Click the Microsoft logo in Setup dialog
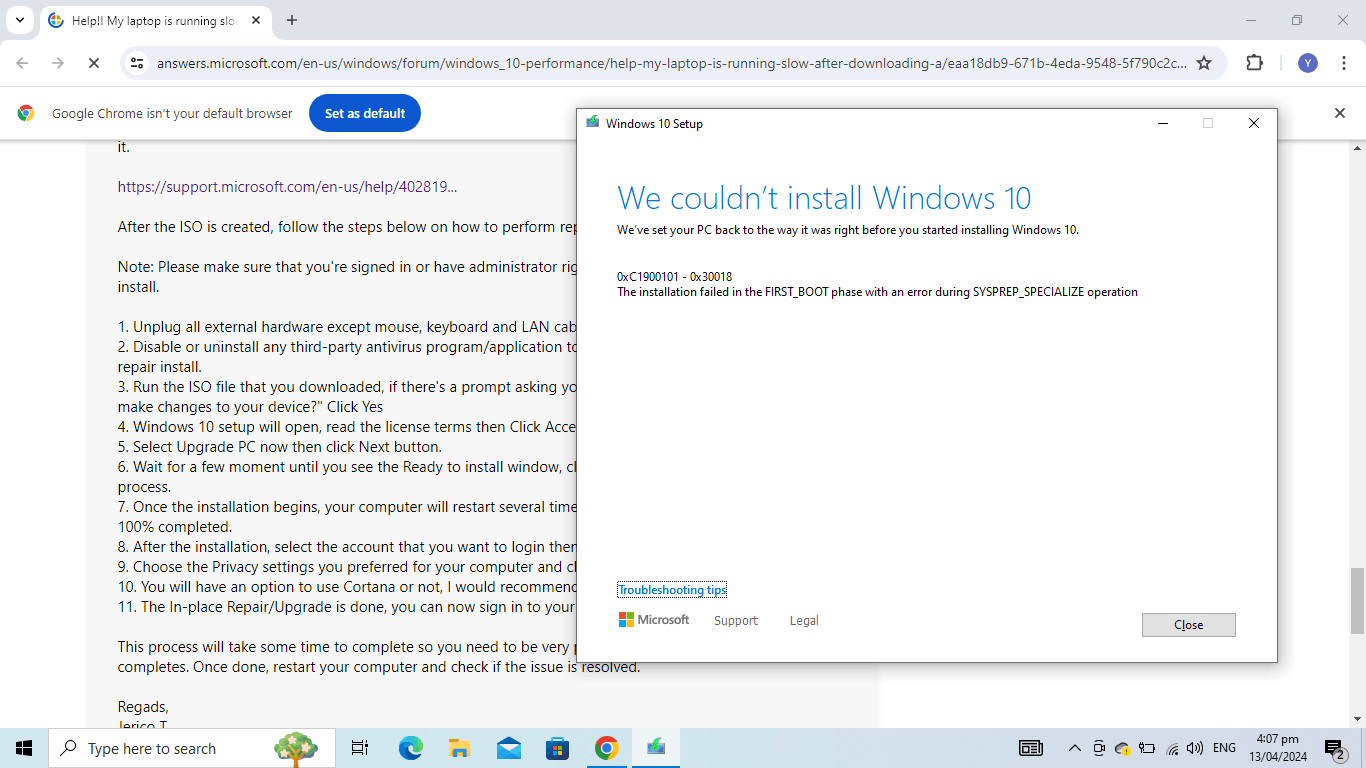This screenshot has width=1366, height=768. 654,620
